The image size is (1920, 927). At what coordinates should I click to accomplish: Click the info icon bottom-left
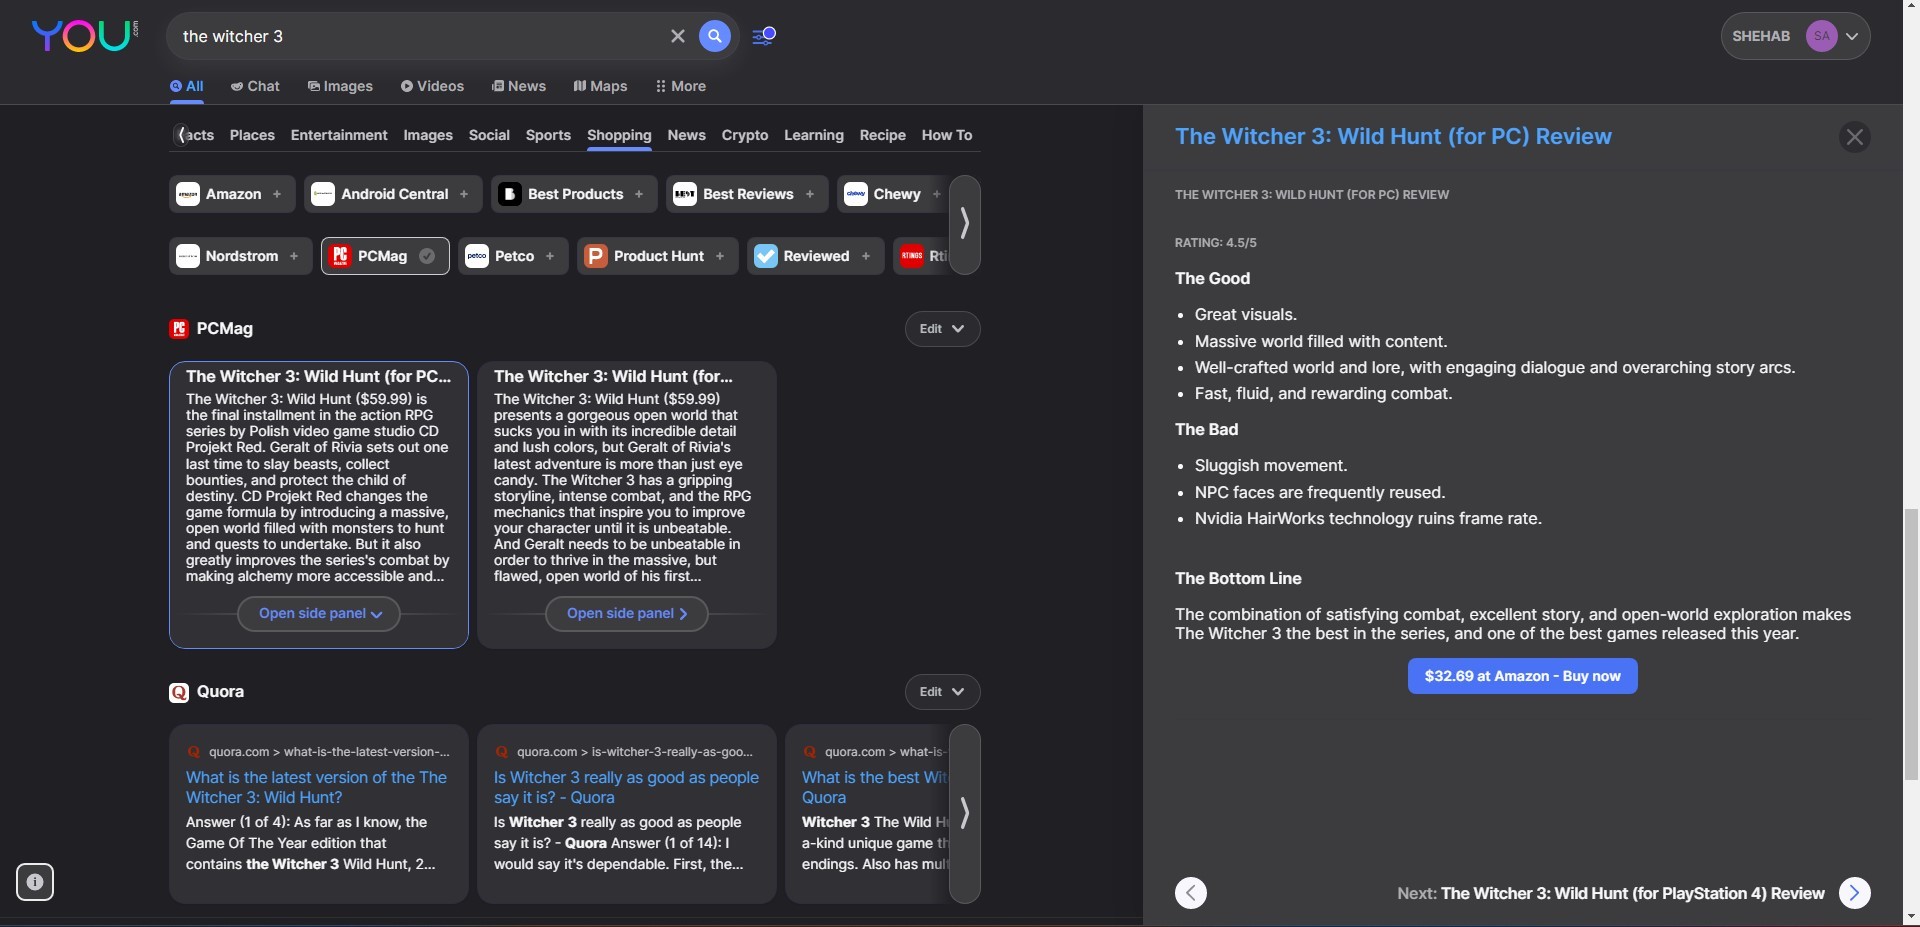pyautogui.click(x=35, y=882)
